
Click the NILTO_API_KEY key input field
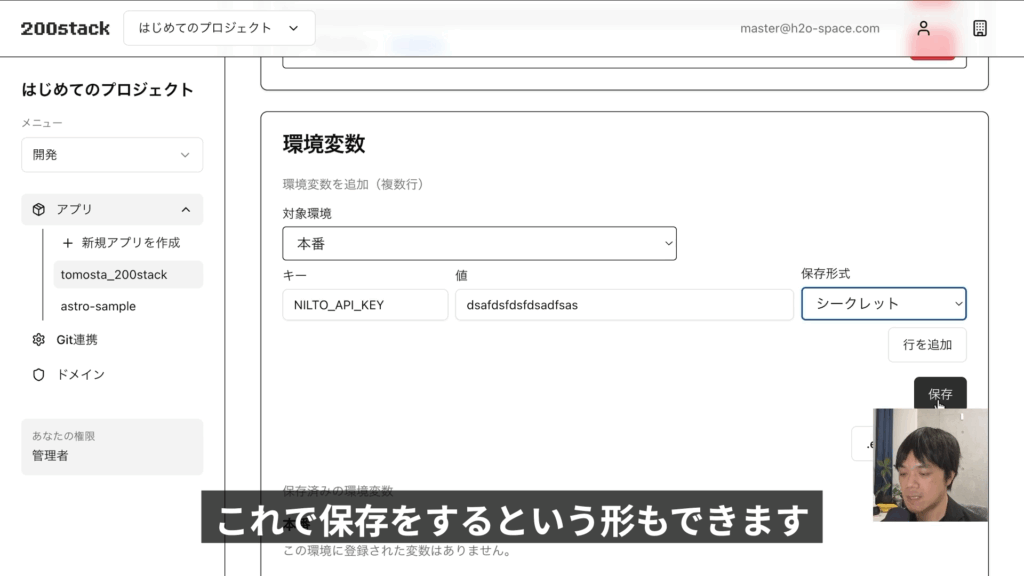coord(365,305)
